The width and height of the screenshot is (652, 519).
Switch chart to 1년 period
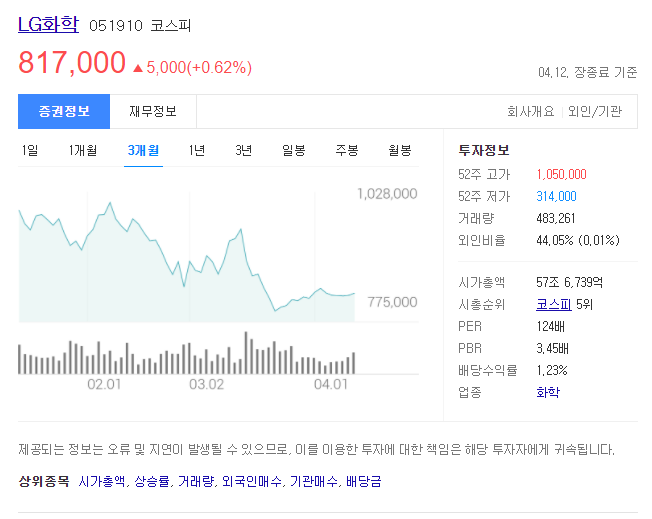point(197,150)
